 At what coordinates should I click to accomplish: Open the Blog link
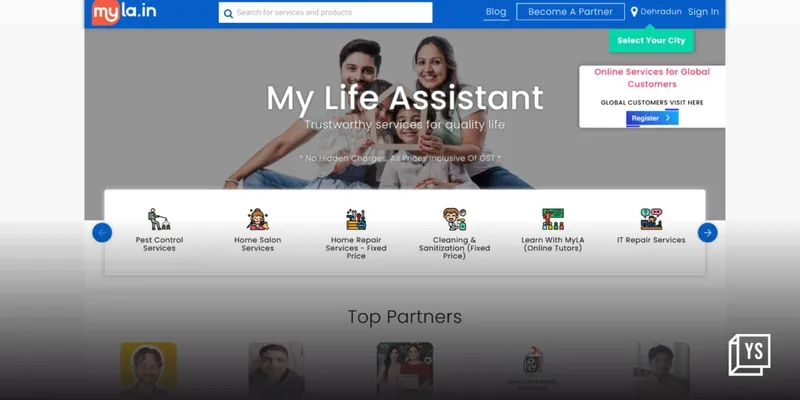pyautogui.click(x=496, y=12)
